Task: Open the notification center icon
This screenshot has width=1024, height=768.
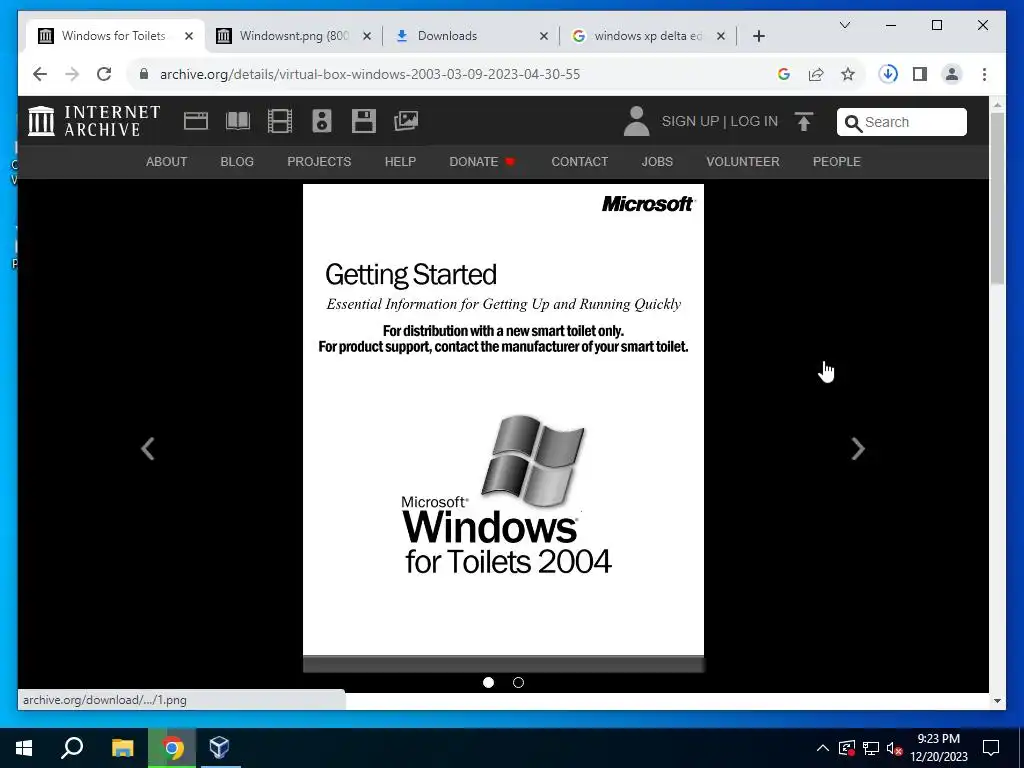Action: [991, 748]
